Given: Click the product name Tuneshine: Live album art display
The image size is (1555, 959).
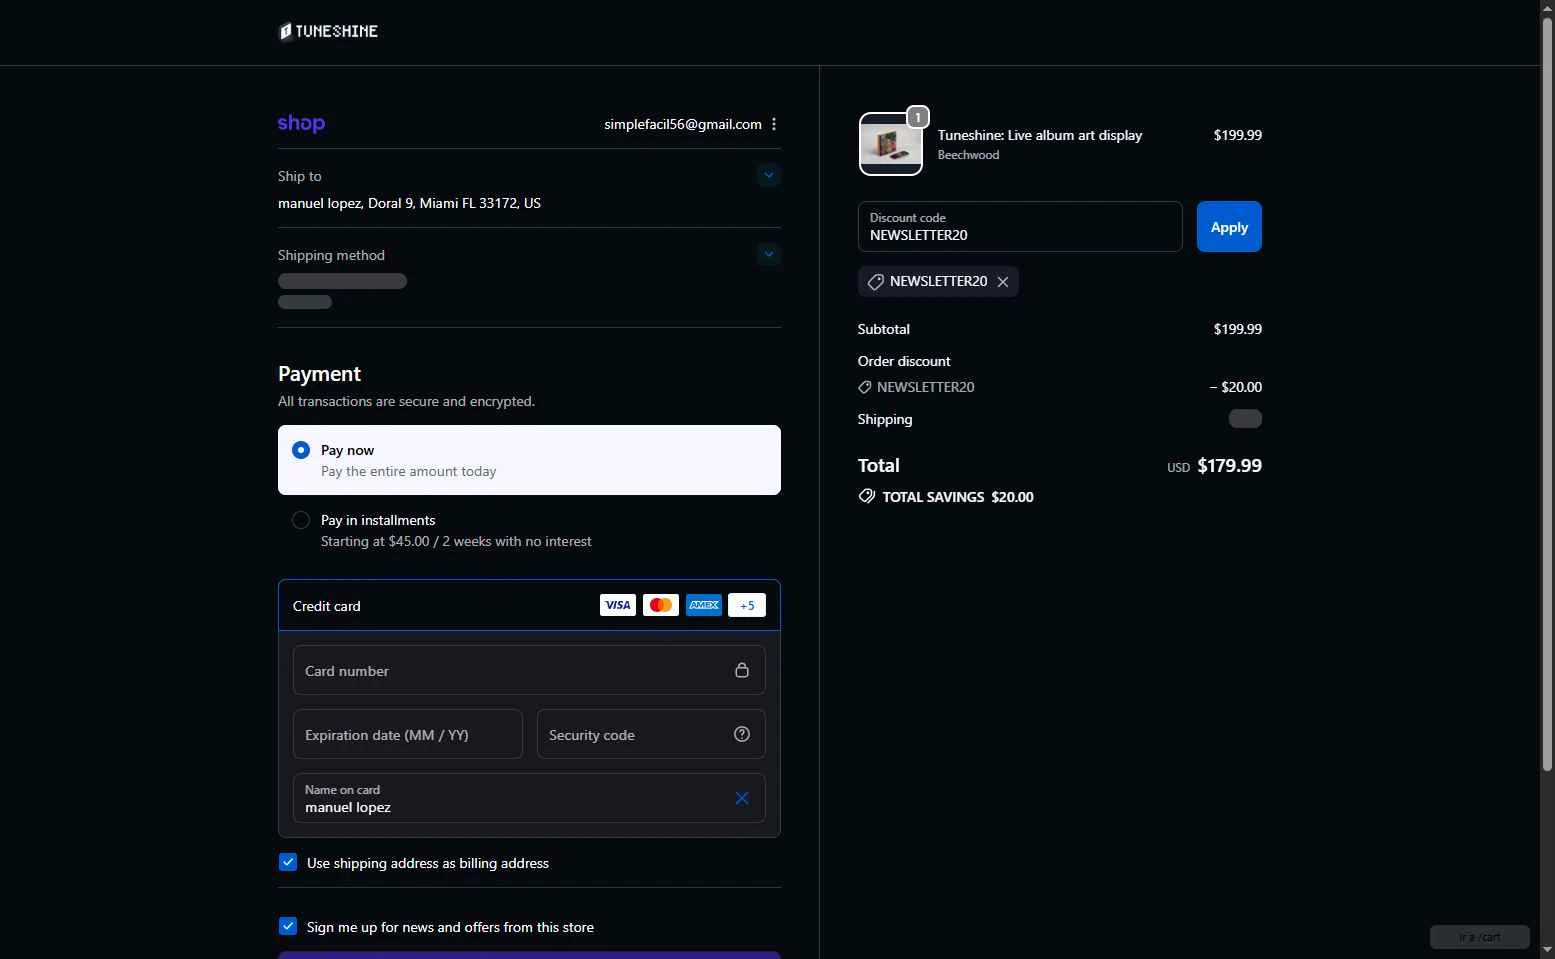Looking at the screenshot, I should tap(1040, 135).
